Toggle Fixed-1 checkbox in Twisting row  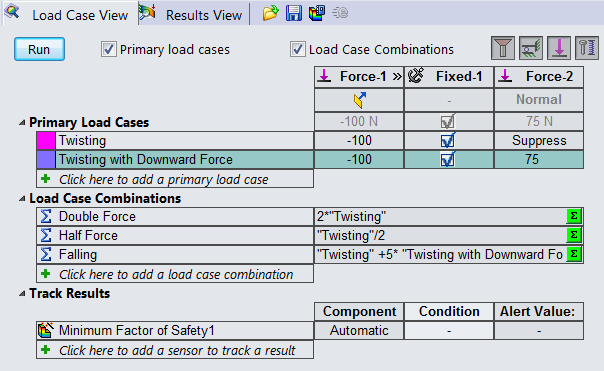pos(448,141)
